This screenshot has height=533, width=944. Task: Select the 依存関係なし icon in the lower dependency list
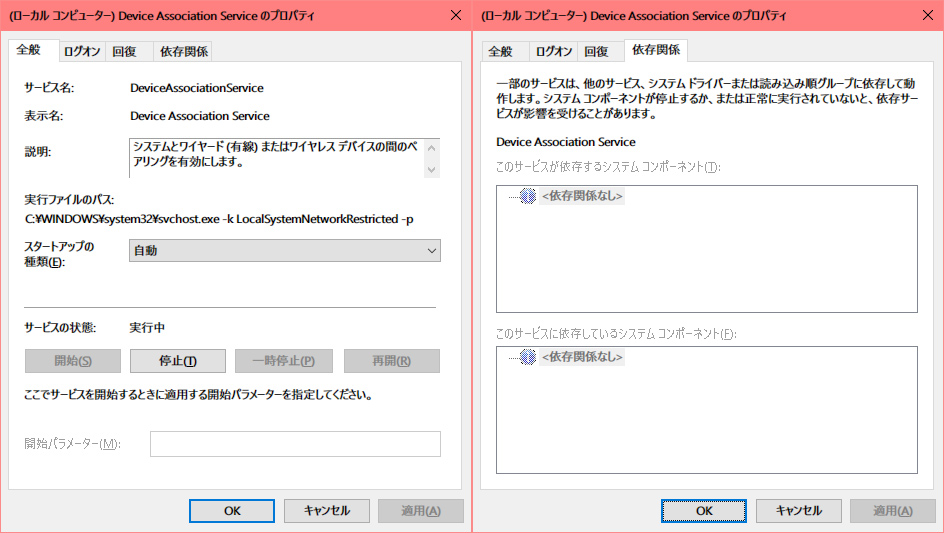click(x=528, y=357)
